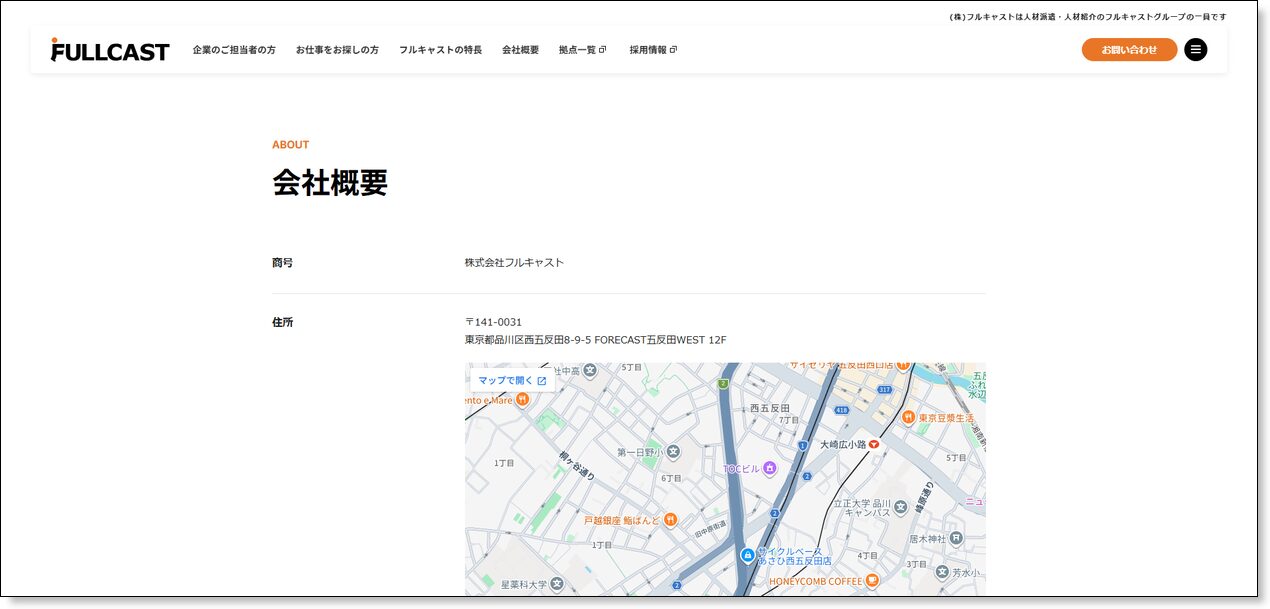1270x609 pixels.
Task: Go to 会社概要 nav item
Action: (x=520, y=50)
